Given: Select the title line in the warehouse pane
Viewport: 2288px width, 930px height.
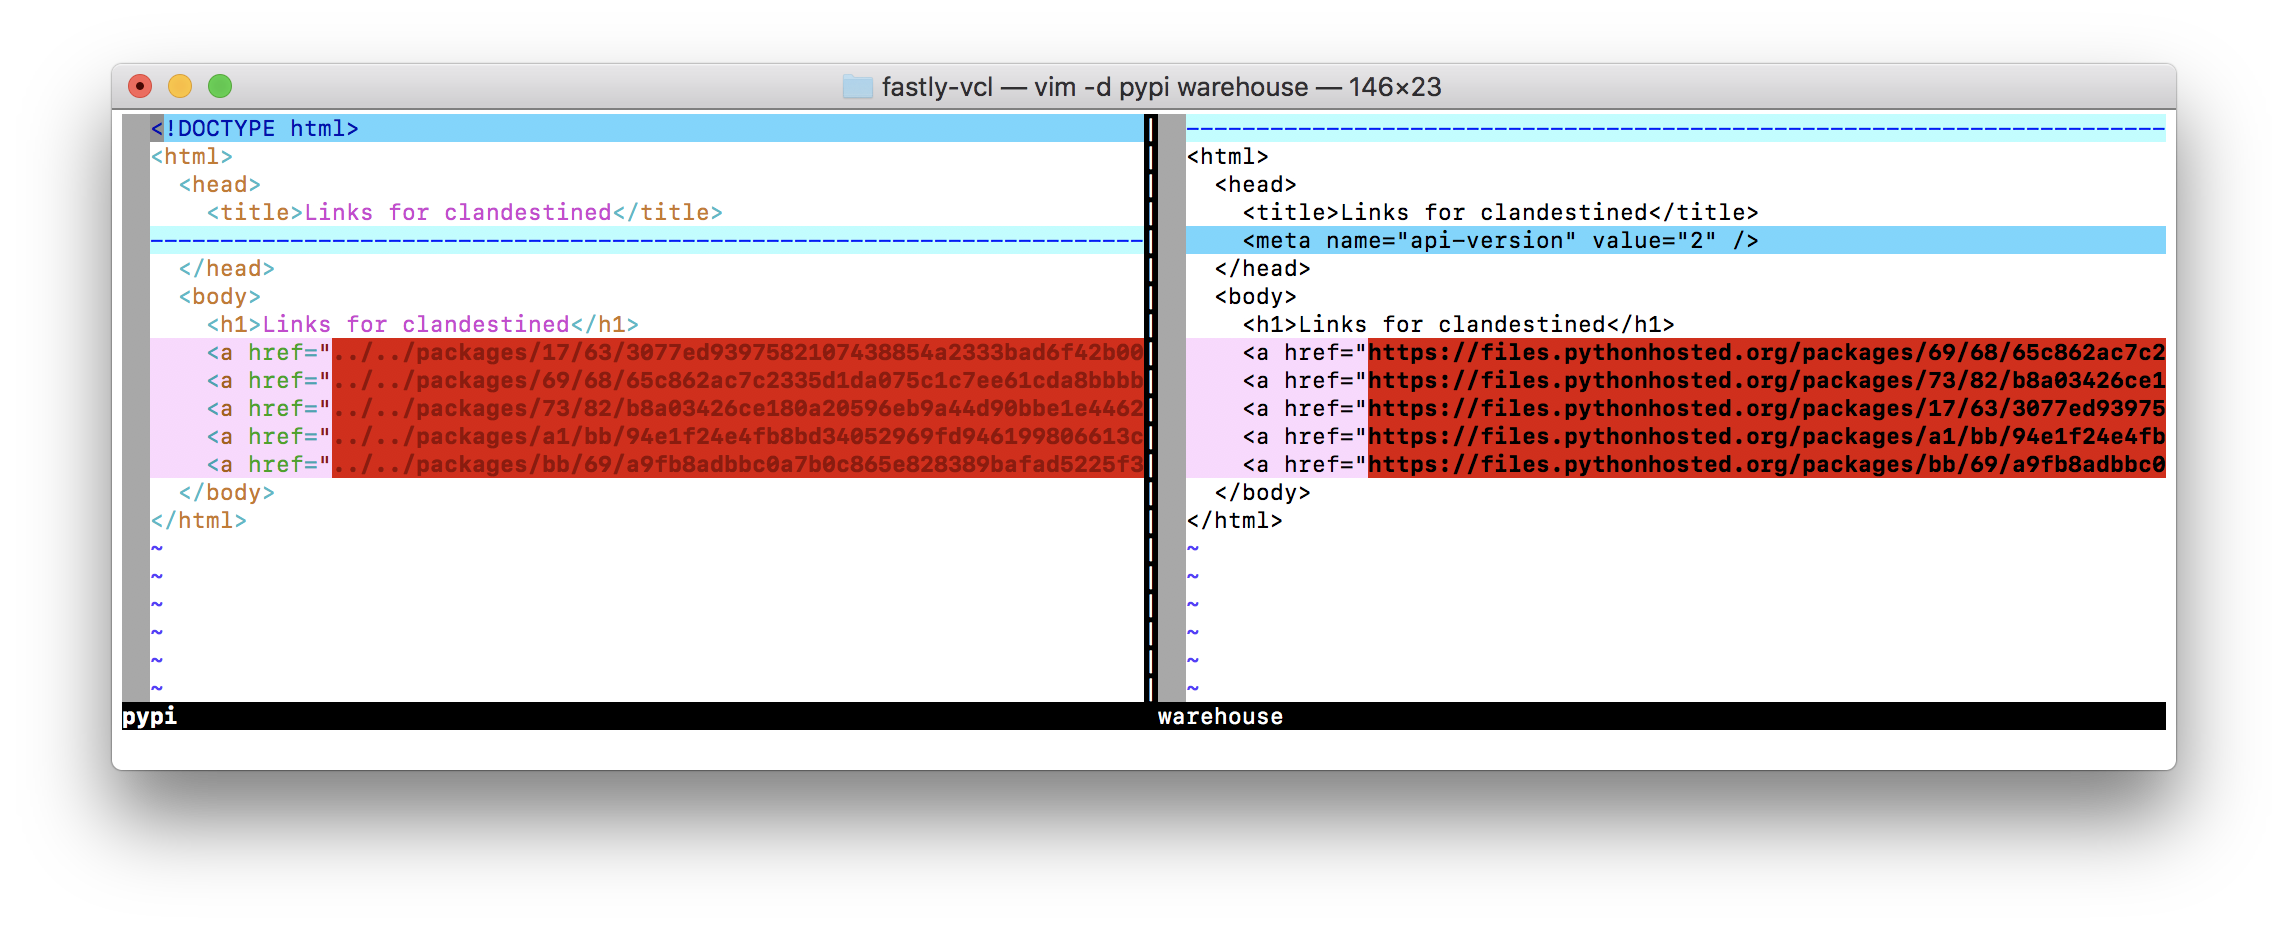Looking at the screenshot, I should pos(1501,212).
